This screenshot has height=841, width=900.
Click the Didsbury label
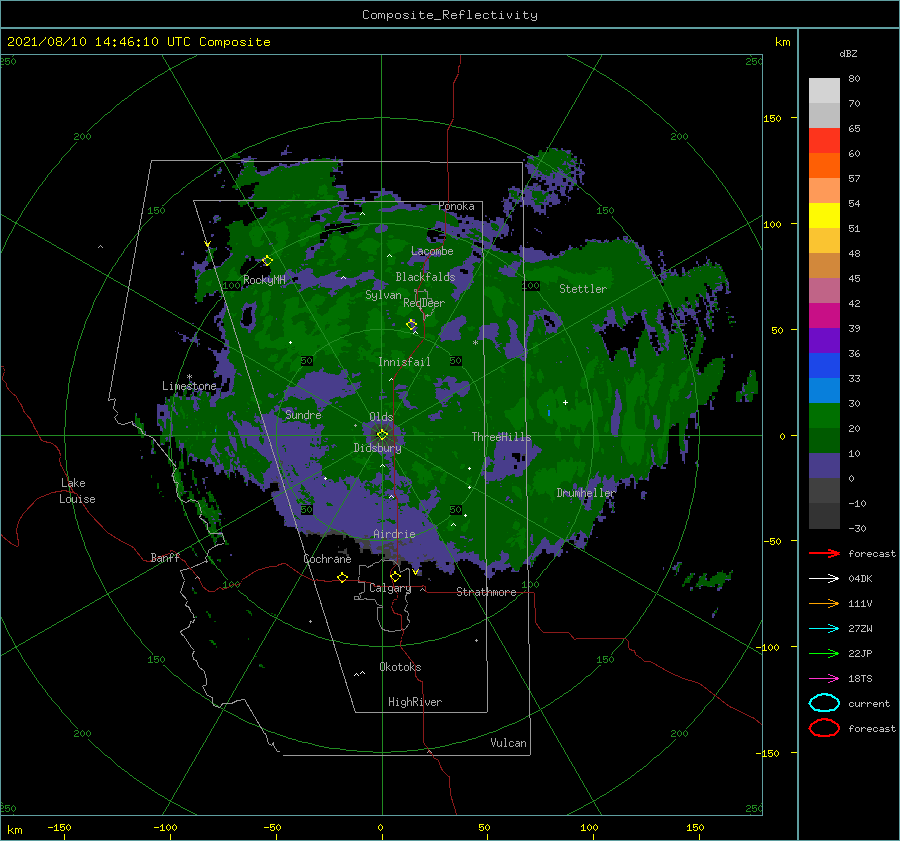(x=377, y=448)
